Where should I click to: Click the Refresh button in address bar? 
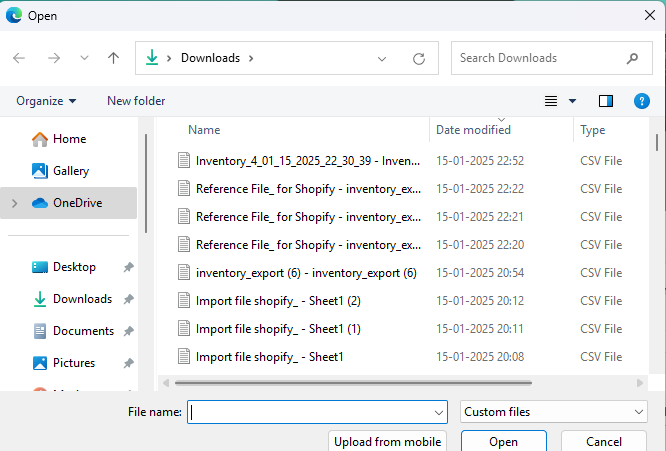click(x=419, y=58)
